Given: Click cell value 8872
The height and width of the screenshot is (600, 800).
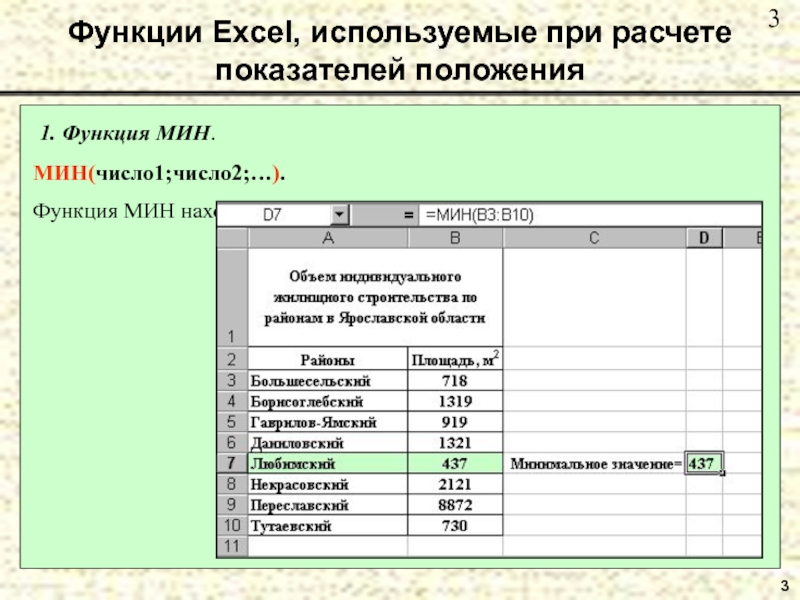Looking at the screenshot, I should pyautogui.click(x=455, y=505).
